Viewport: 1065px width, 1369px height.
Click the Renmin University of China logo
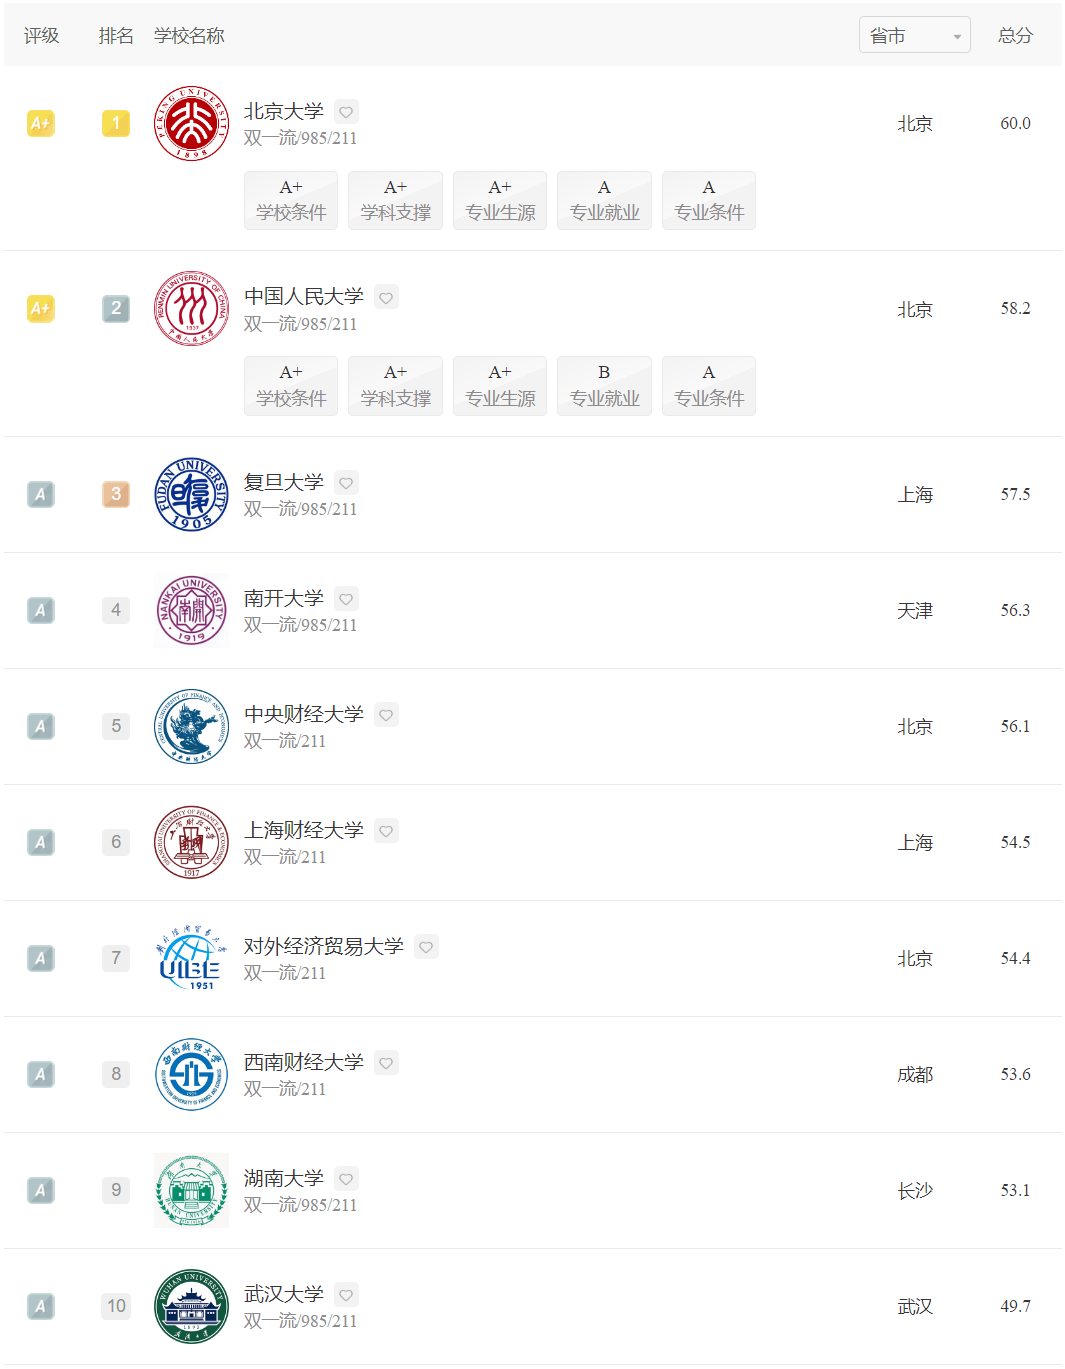(x=191, y=309)
